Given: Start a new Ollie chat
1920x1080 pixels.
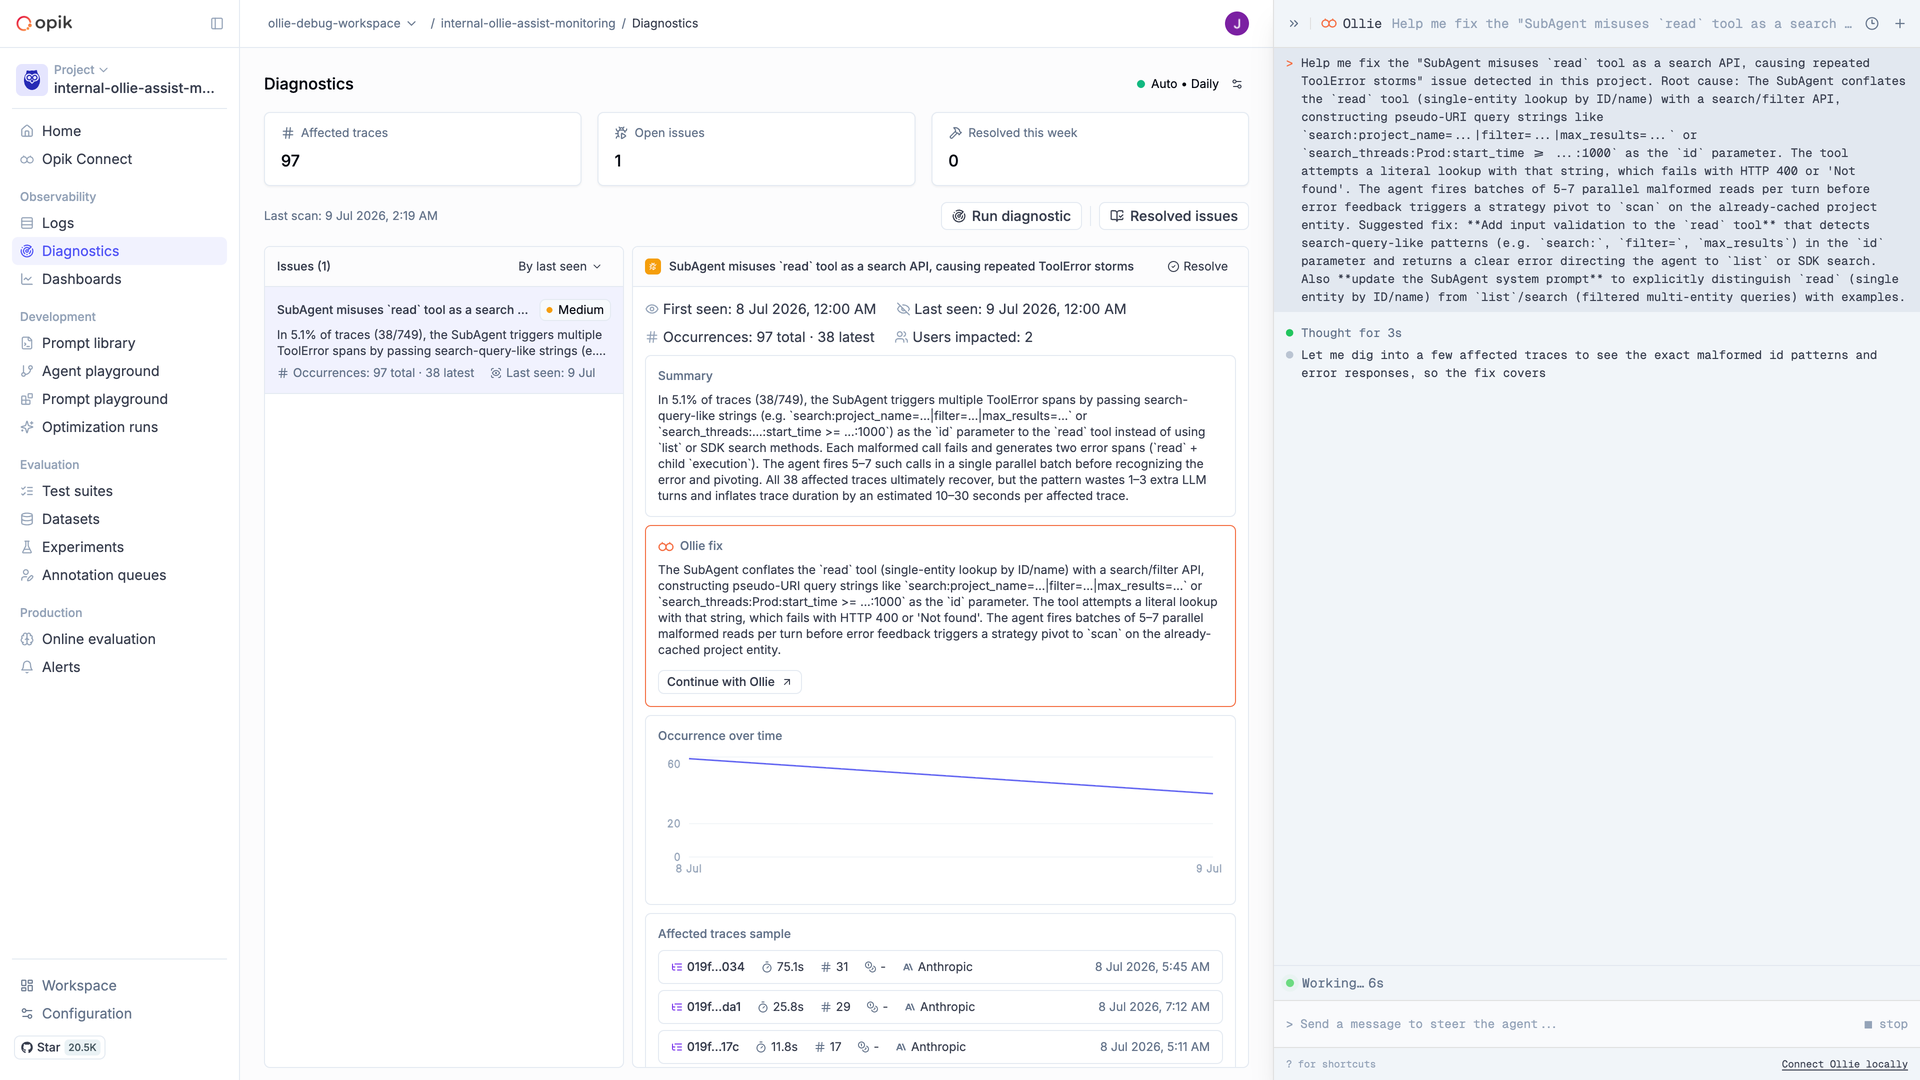Looking at the screenshot, I should coord(1900,23).
